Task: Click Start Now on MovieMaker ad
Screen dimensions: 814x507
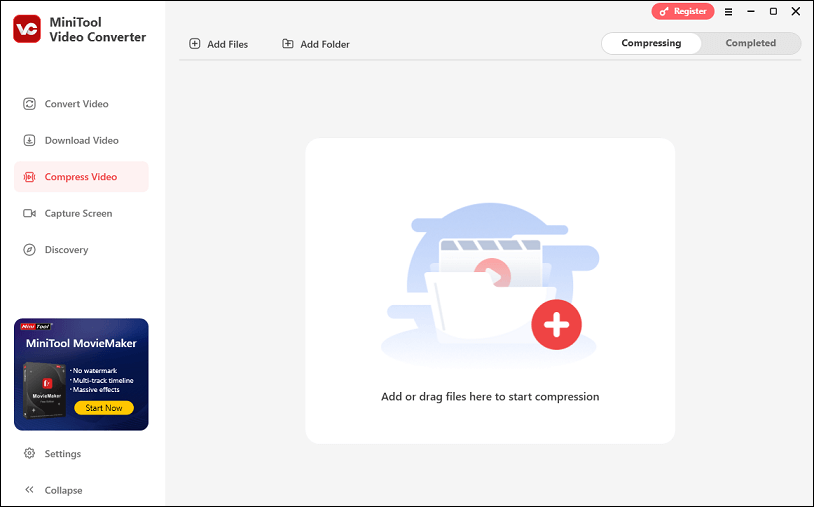Action: 104,408
